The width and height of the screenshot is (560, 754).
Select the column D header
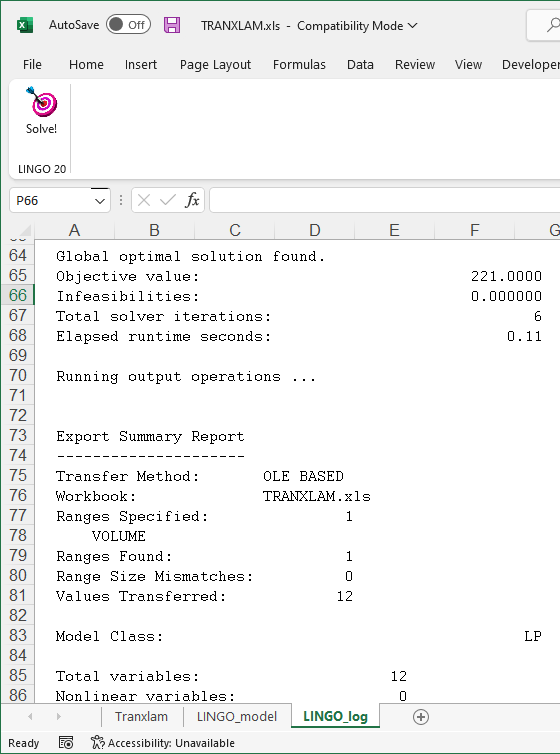tap(314, 230)
